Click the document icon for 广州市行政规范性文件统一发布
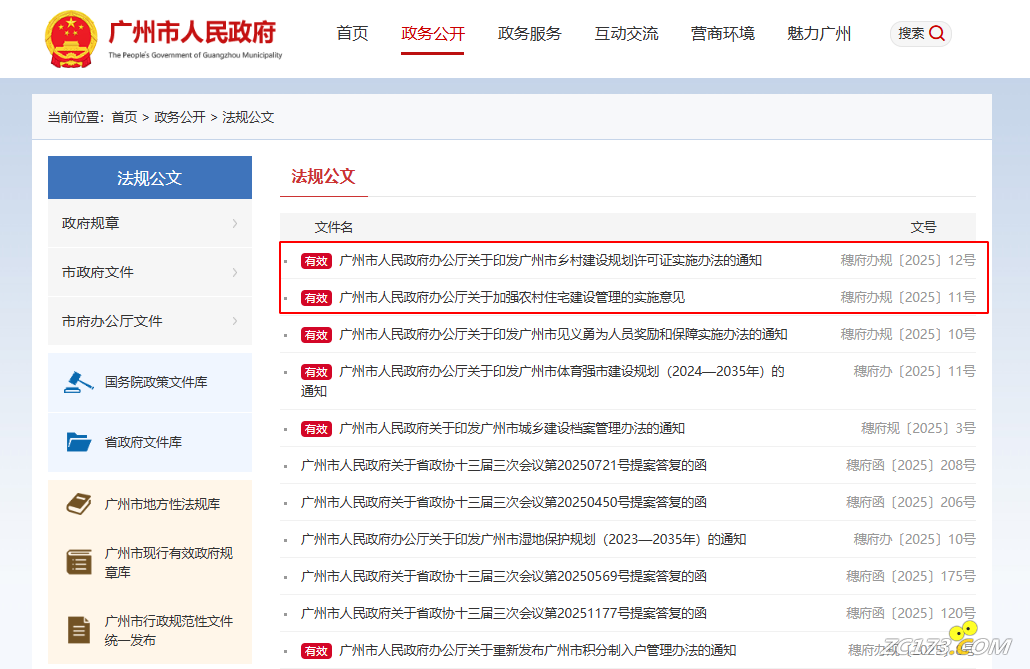Screen dimensions: 1030x669 coord(79,630)
